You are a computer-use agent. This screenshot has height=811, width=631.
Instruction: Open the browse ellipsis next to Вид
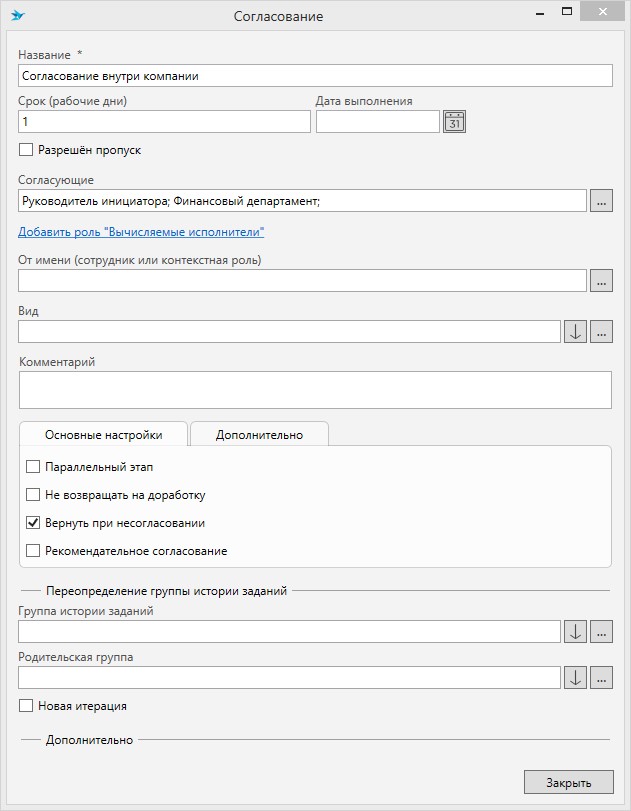pos(601,332)
